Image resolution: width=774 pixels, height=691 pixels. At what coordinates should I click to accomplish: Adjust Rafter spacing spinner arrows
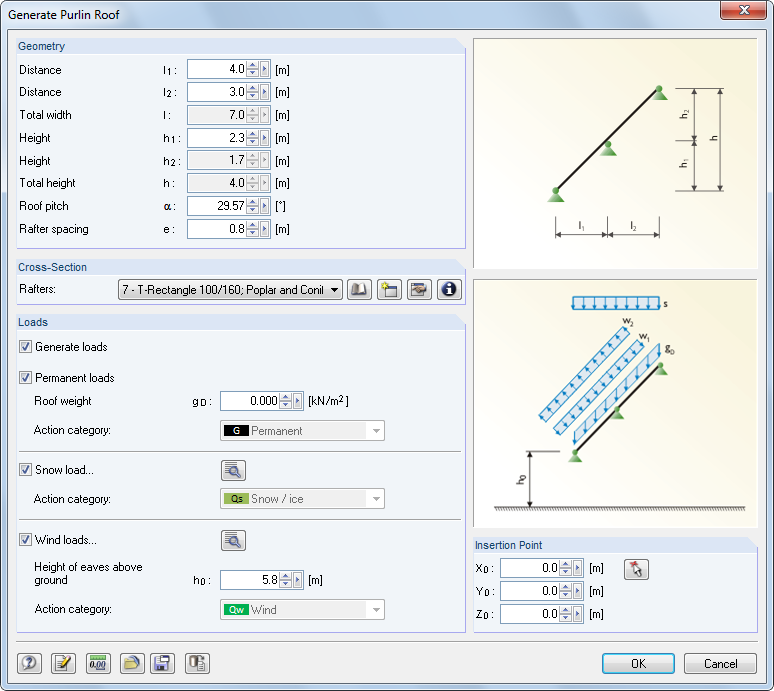[x=253, y=229]
